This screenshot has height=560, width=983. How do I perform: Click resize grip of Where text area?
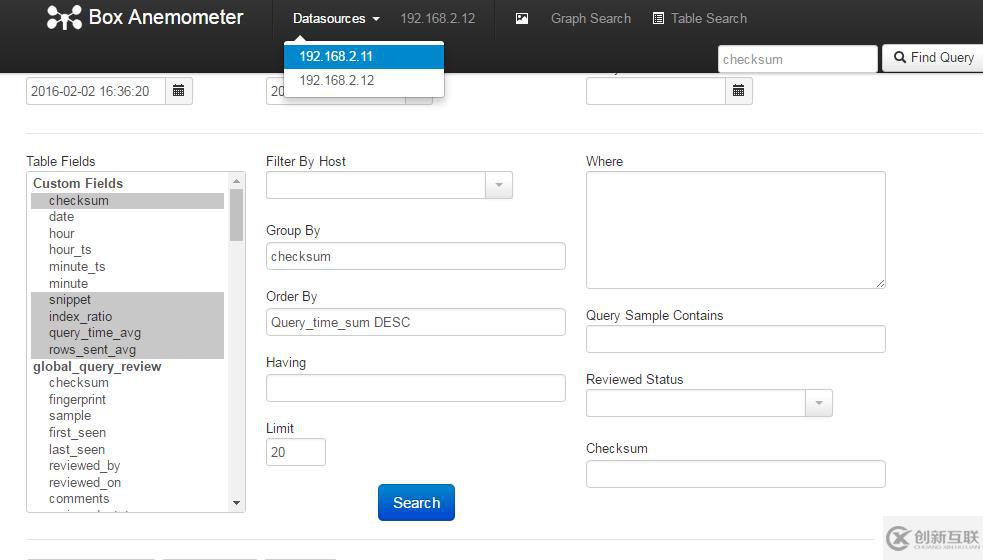point(880,283)
